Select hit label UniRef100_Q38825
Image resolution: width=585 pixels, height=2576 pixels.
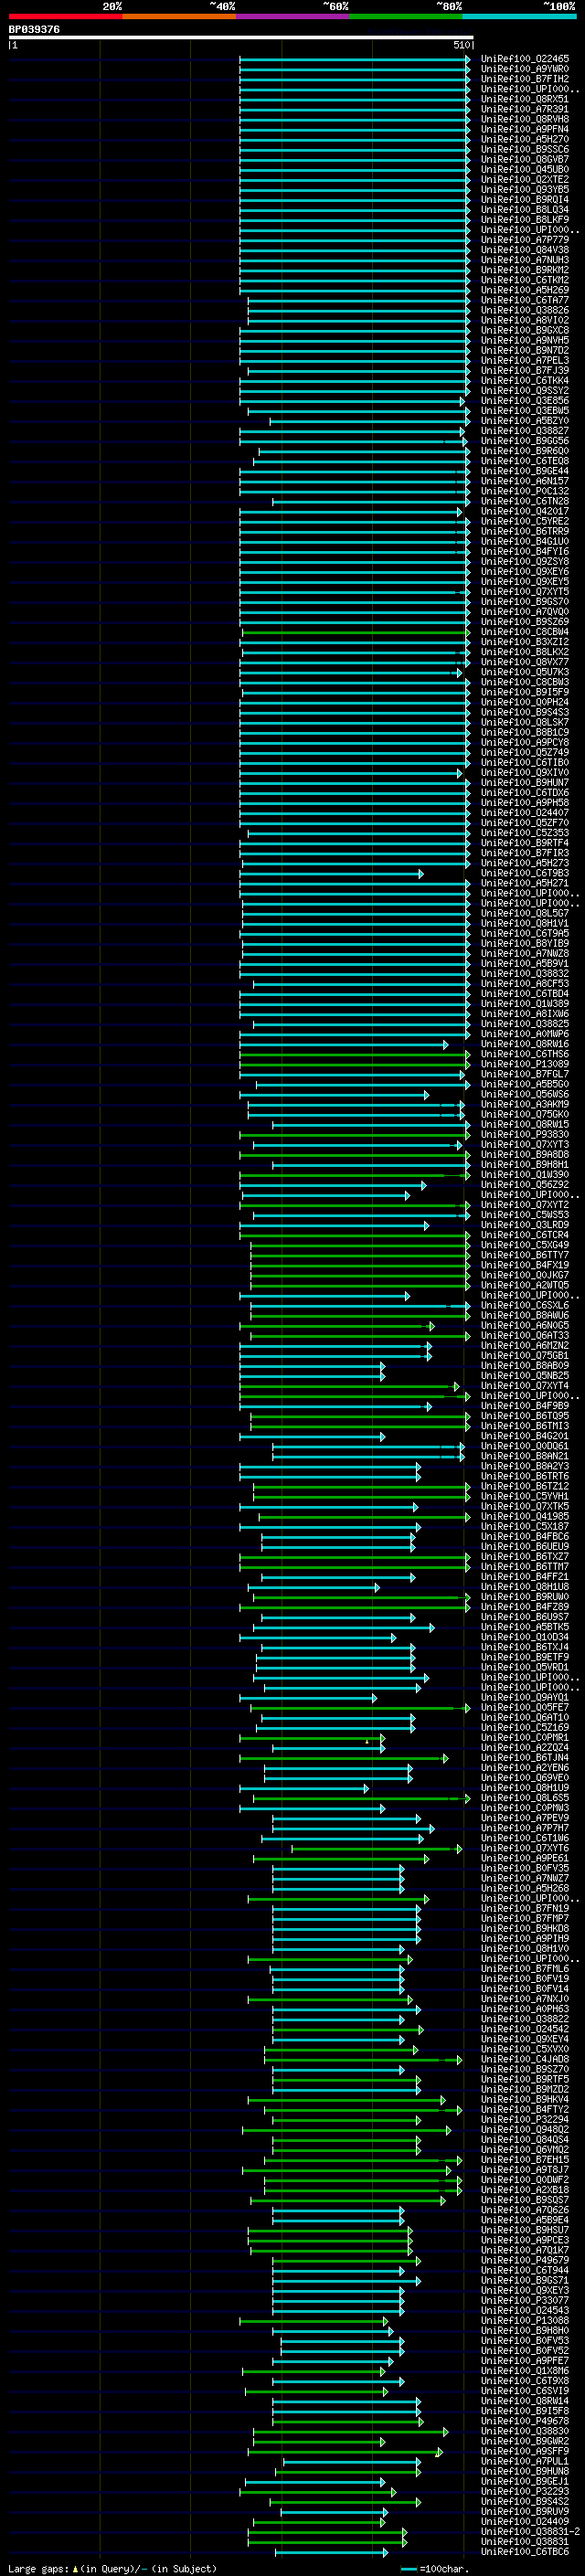click(x=525, y=1024)
